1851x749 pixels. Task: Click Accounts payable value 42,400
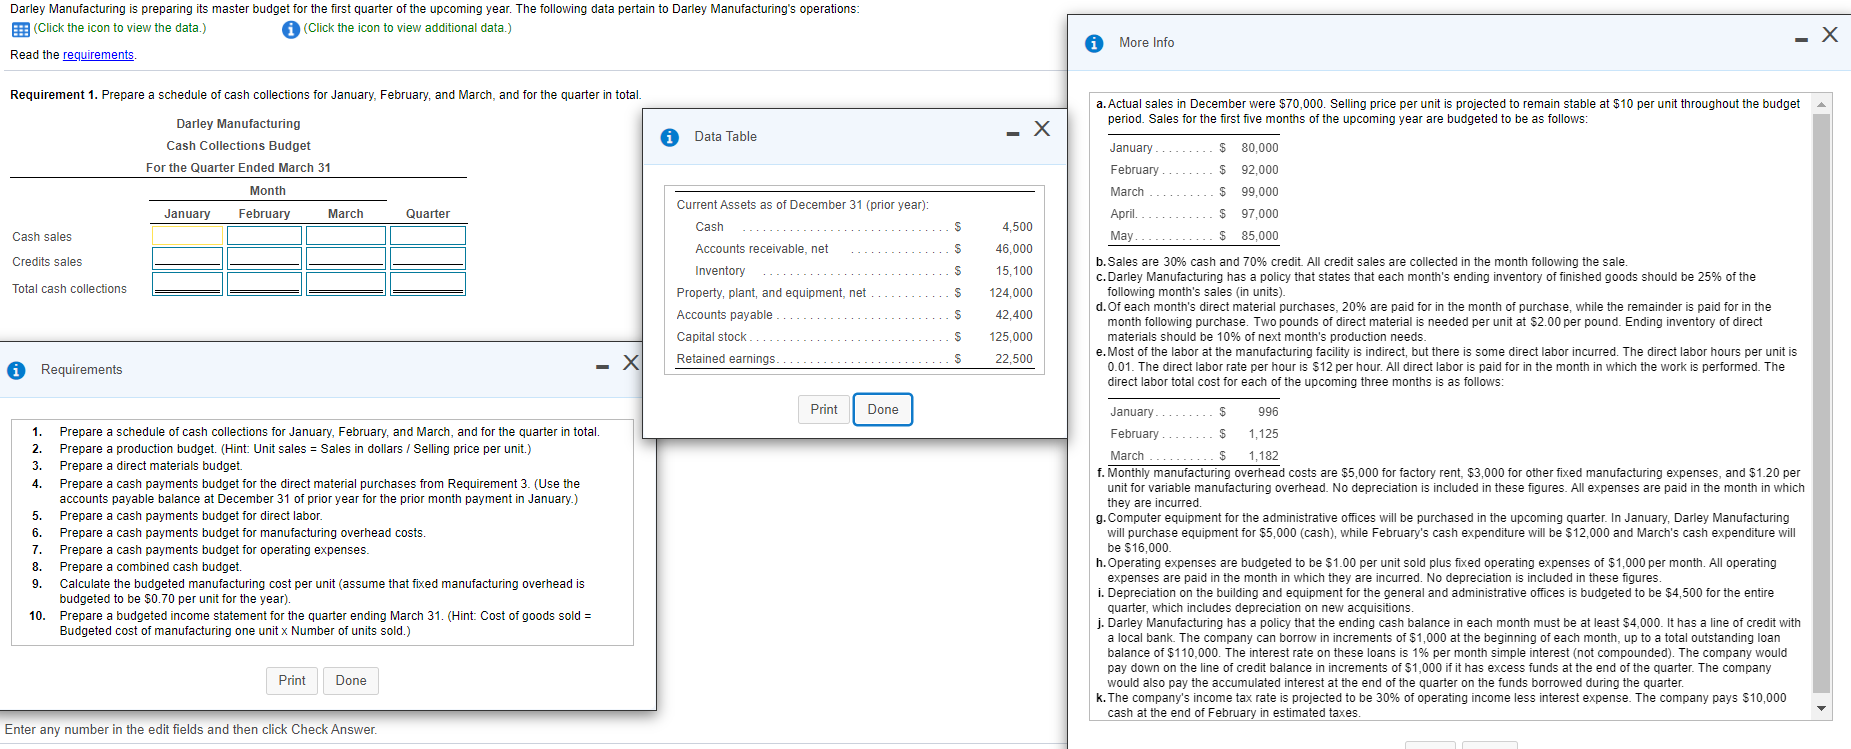1014,315
